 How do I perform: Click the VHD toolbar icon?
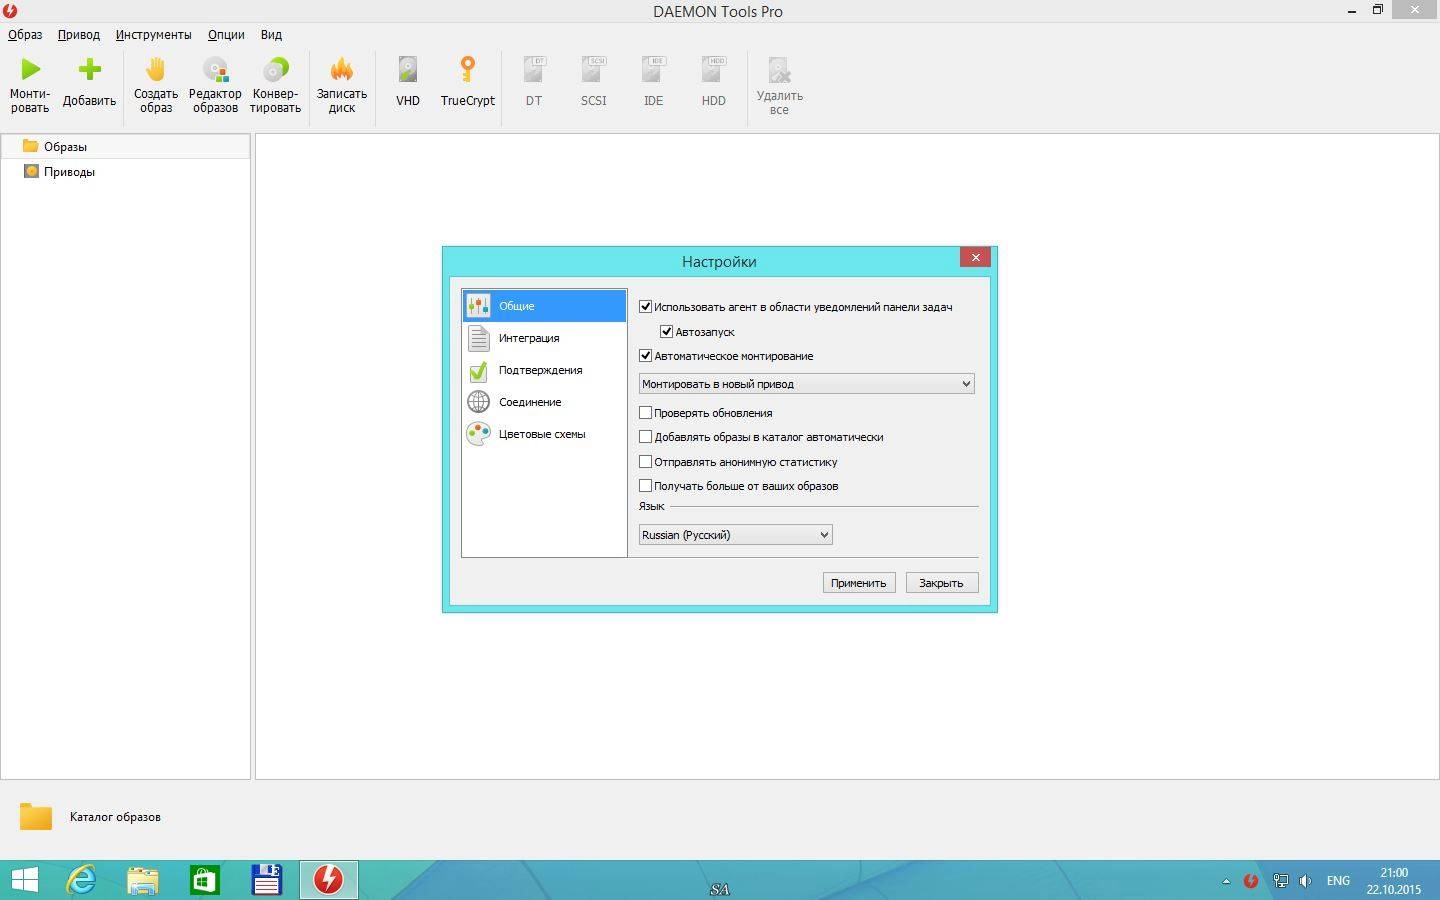click(x=407, y=69)
